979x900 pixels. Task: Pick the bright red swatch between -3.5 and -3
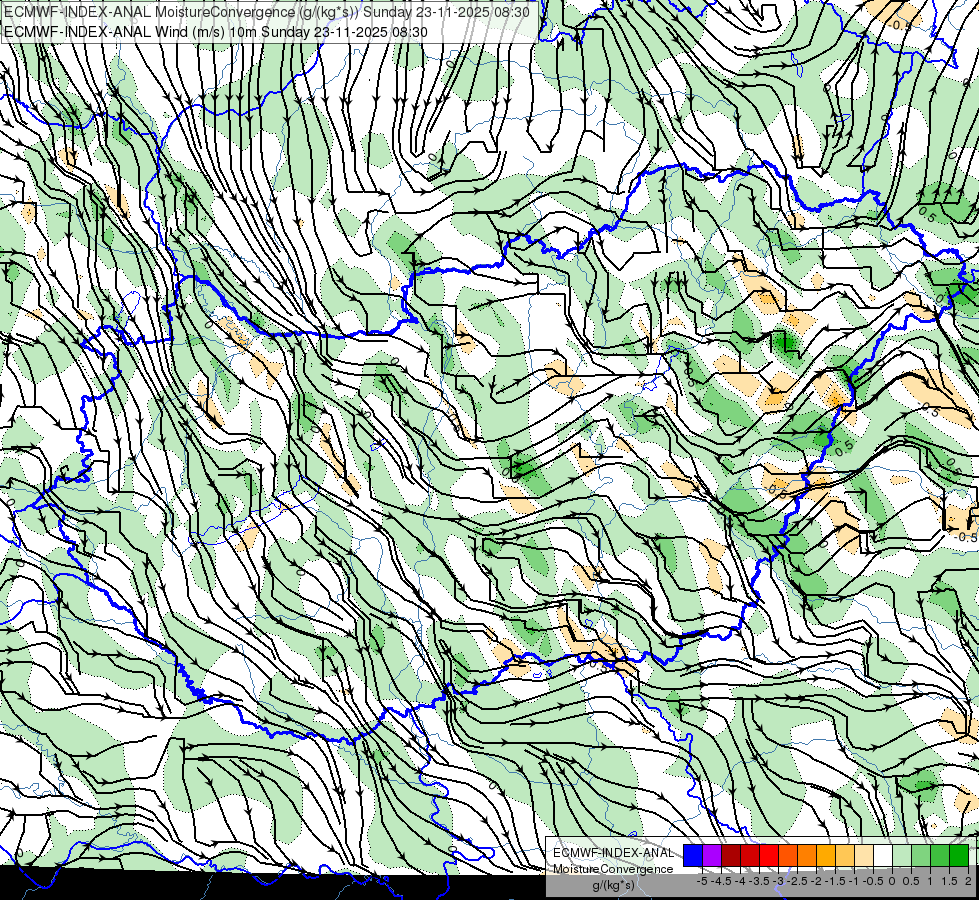tap(769, 855)
